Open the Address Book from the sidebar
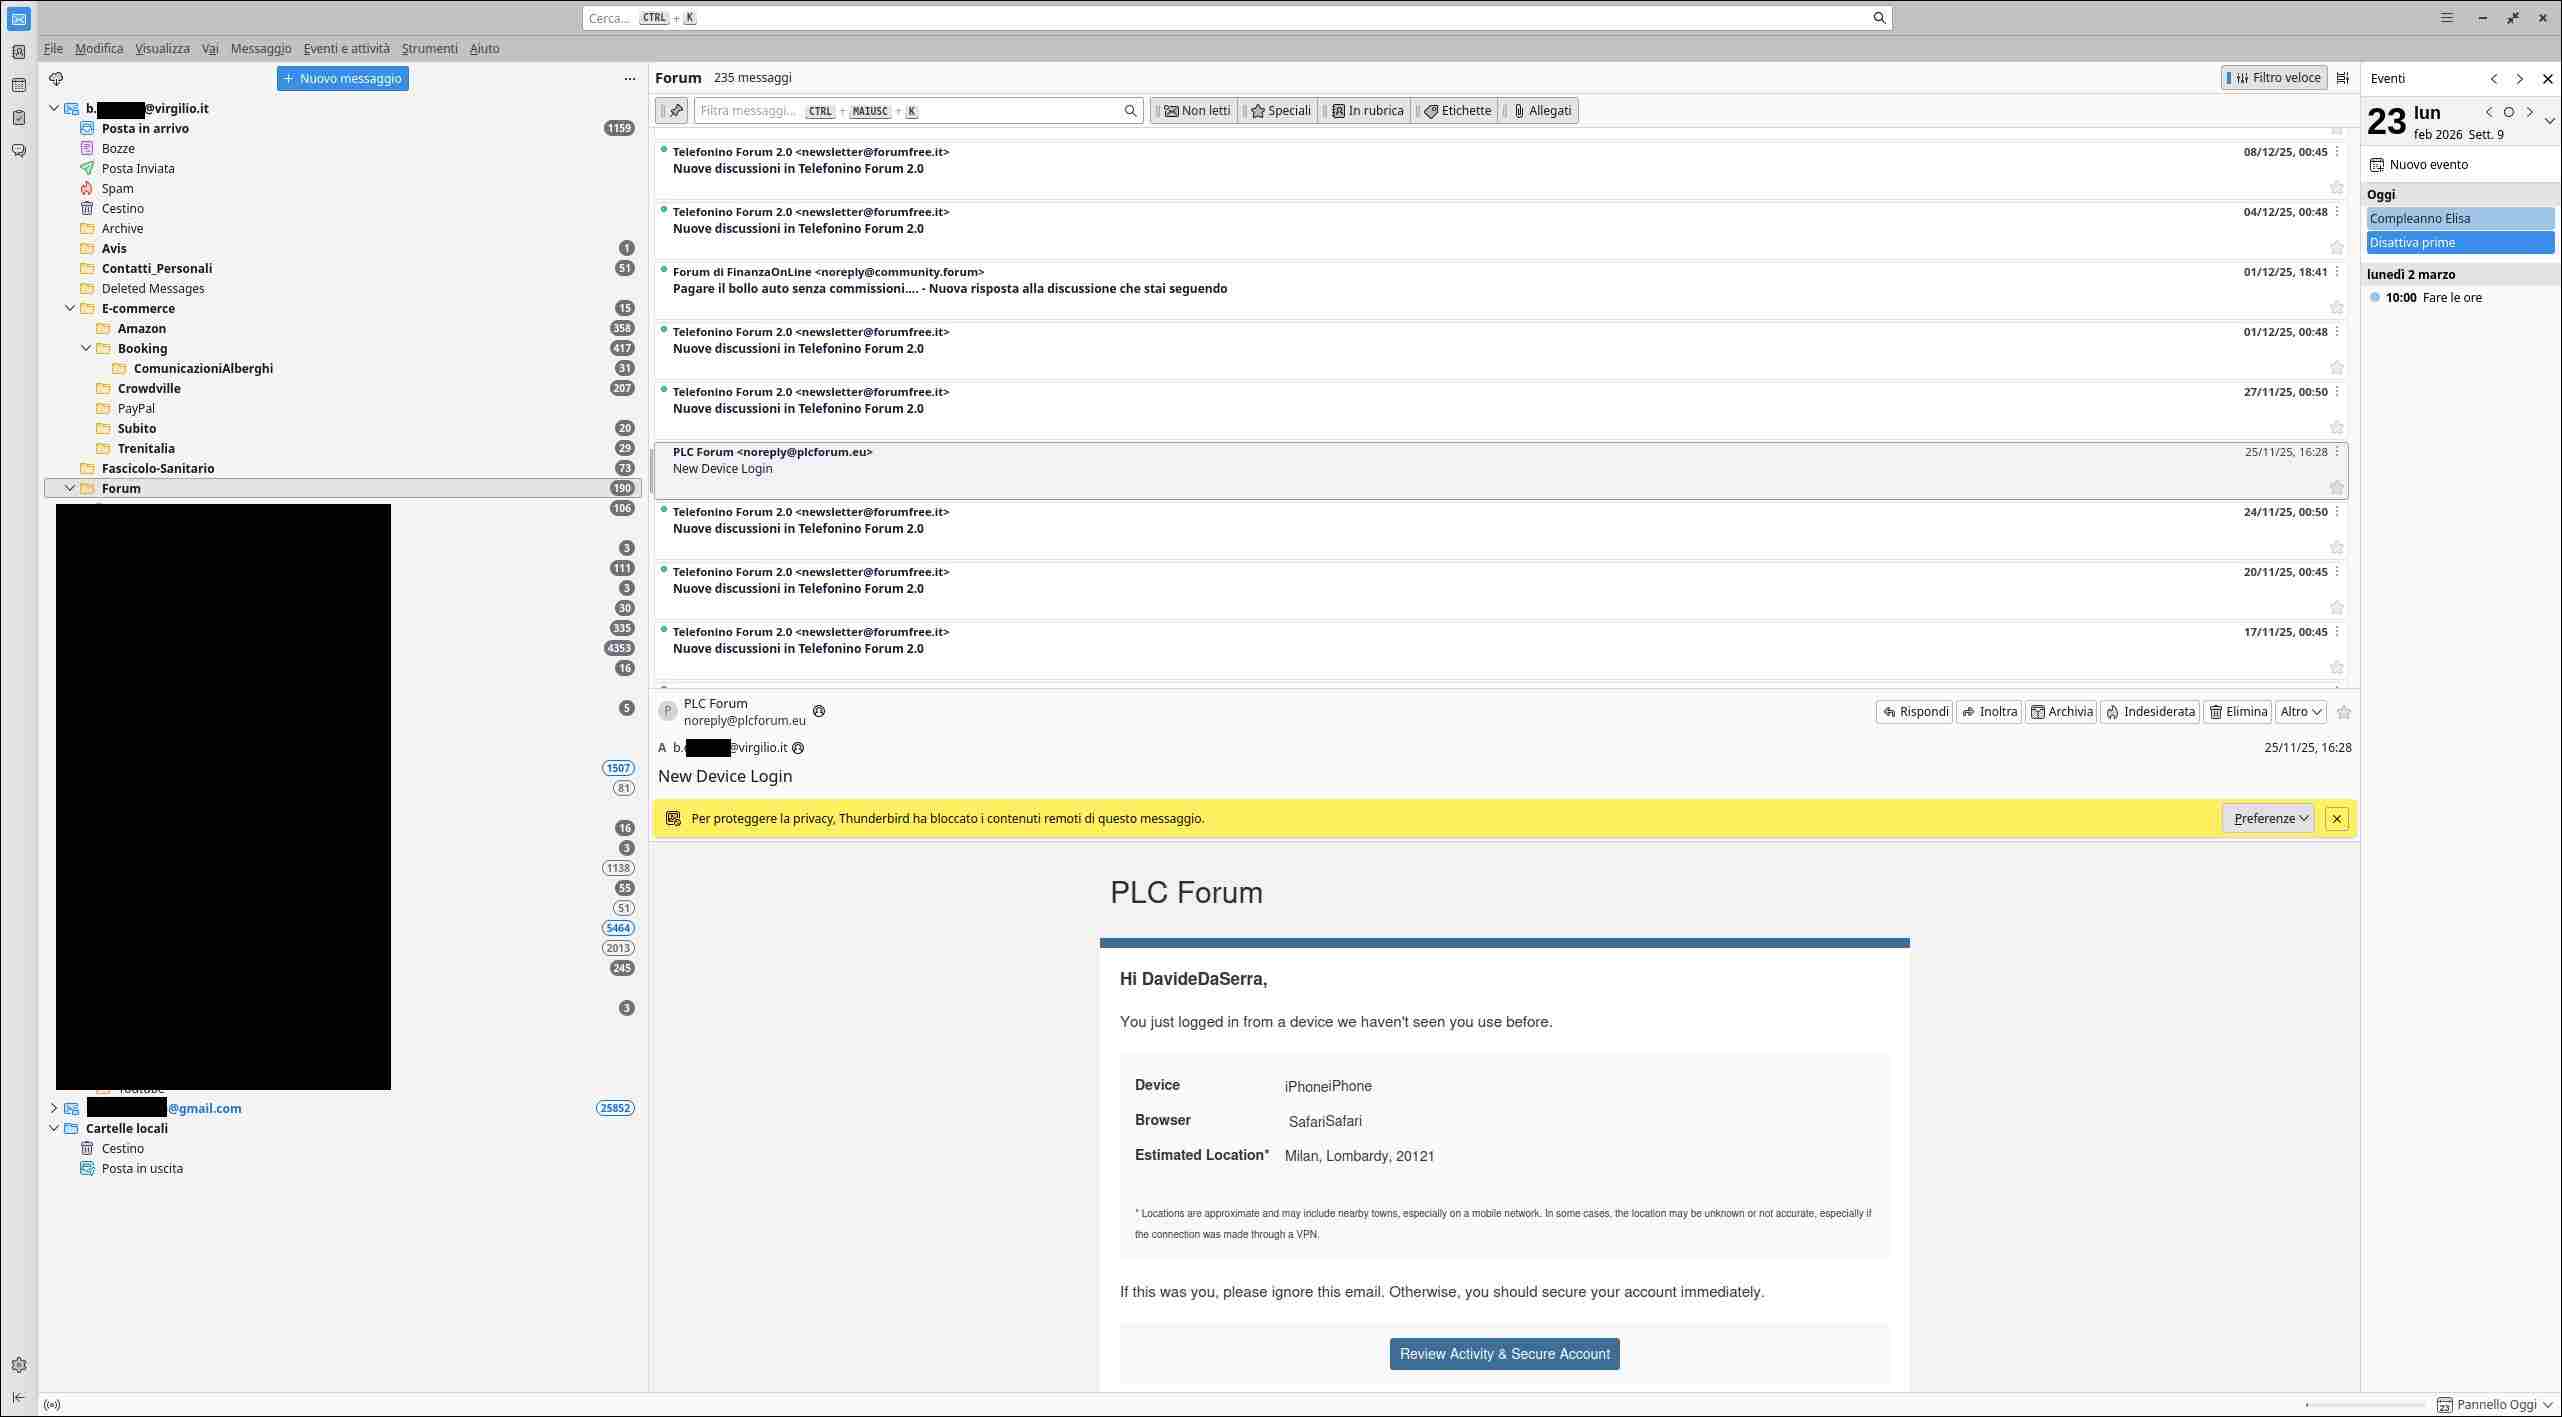 click(x=18, y=52)
